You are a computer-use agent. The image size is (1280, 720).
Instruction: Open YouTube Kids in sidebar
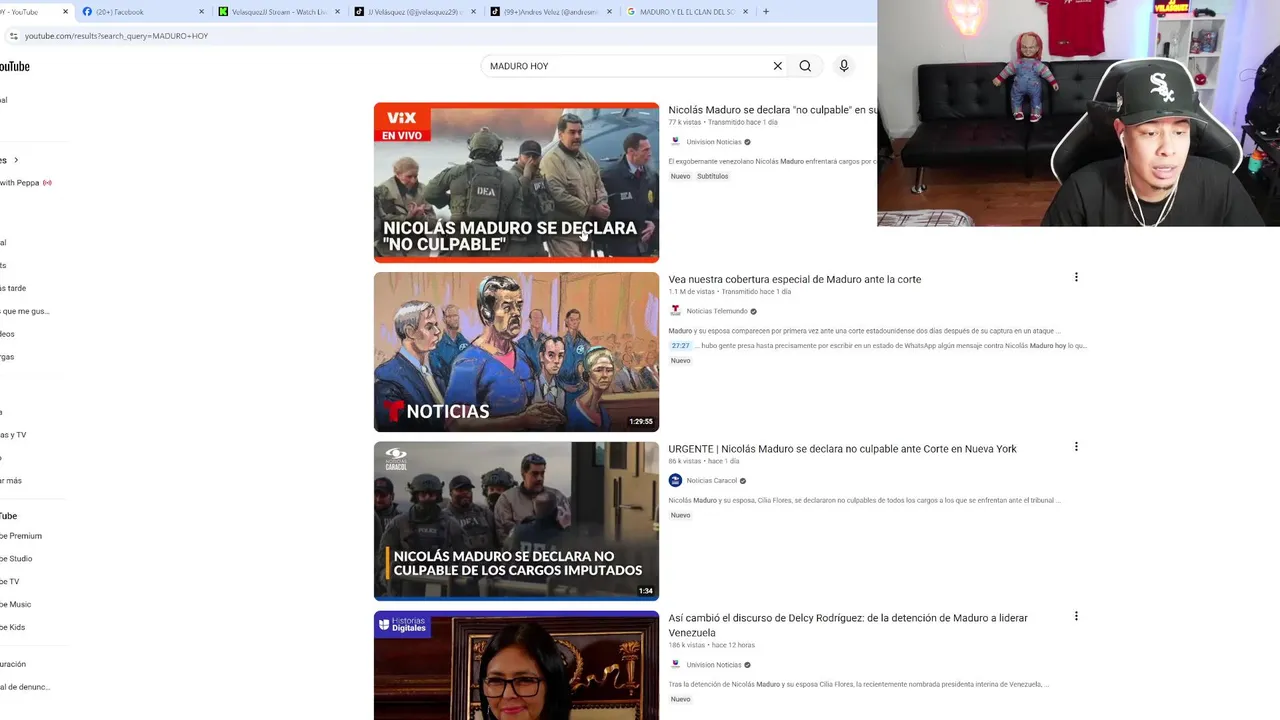[13, 627]
